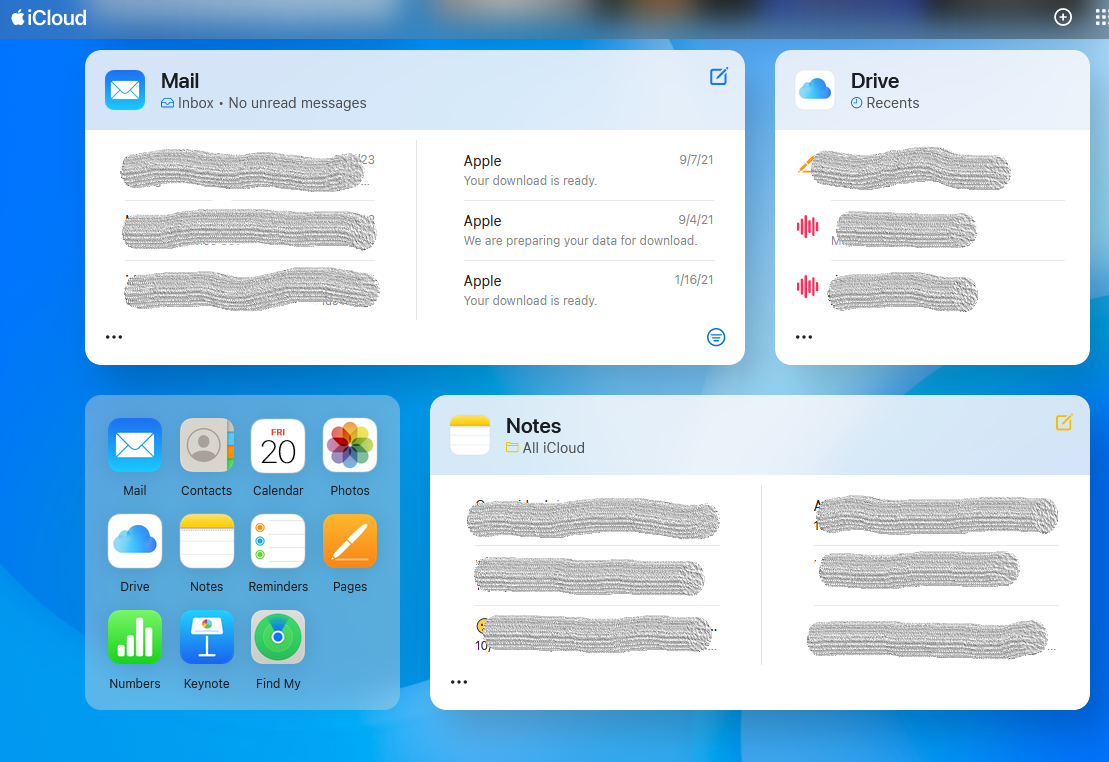Open the Drive widget three-dot options menu

point(804,337)
